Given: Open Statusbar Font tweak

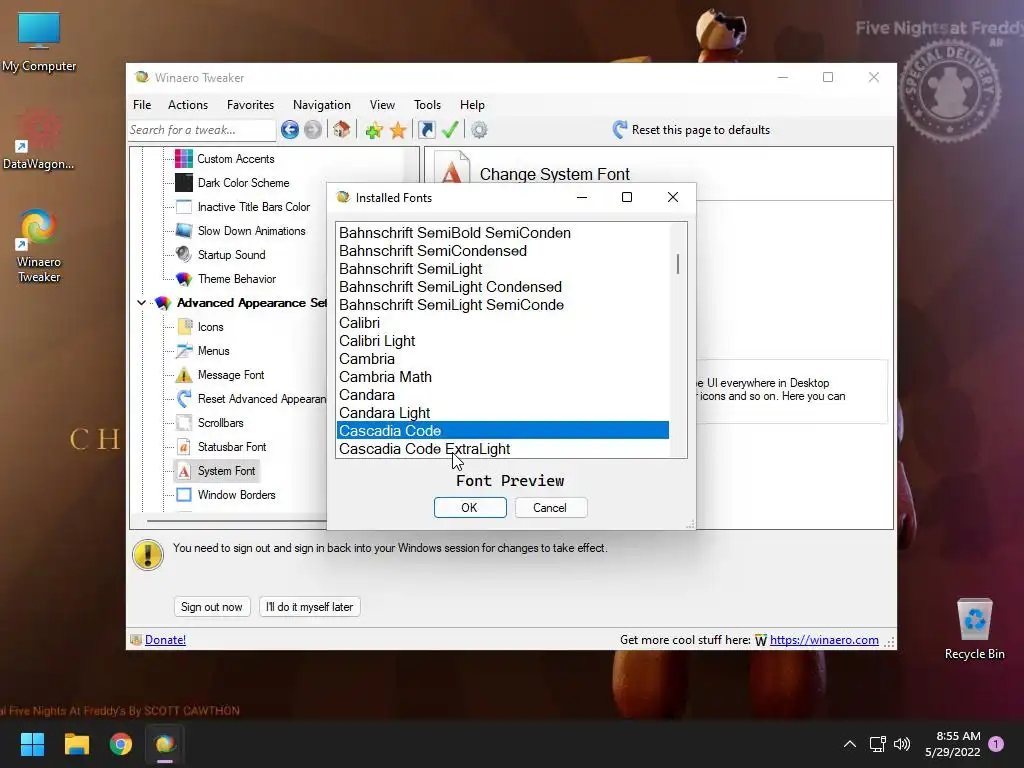Looking at the screenshot, I should coord(232,447).
